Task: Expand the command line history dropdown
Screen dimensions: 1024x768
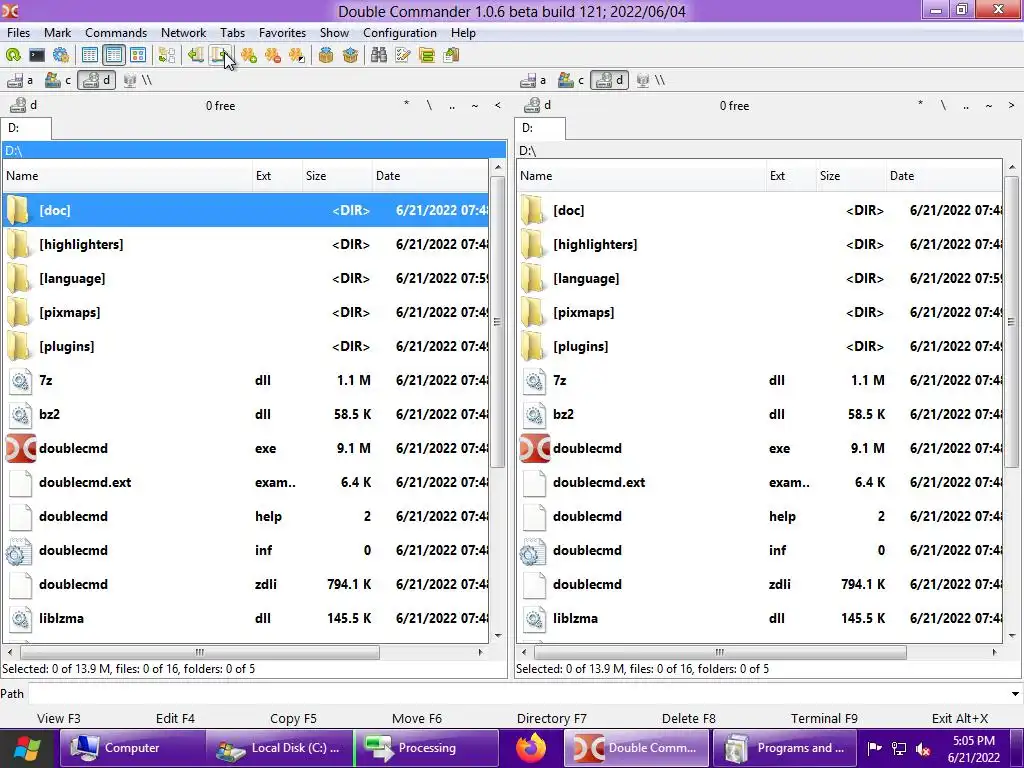Action: tap(1015, 694)
